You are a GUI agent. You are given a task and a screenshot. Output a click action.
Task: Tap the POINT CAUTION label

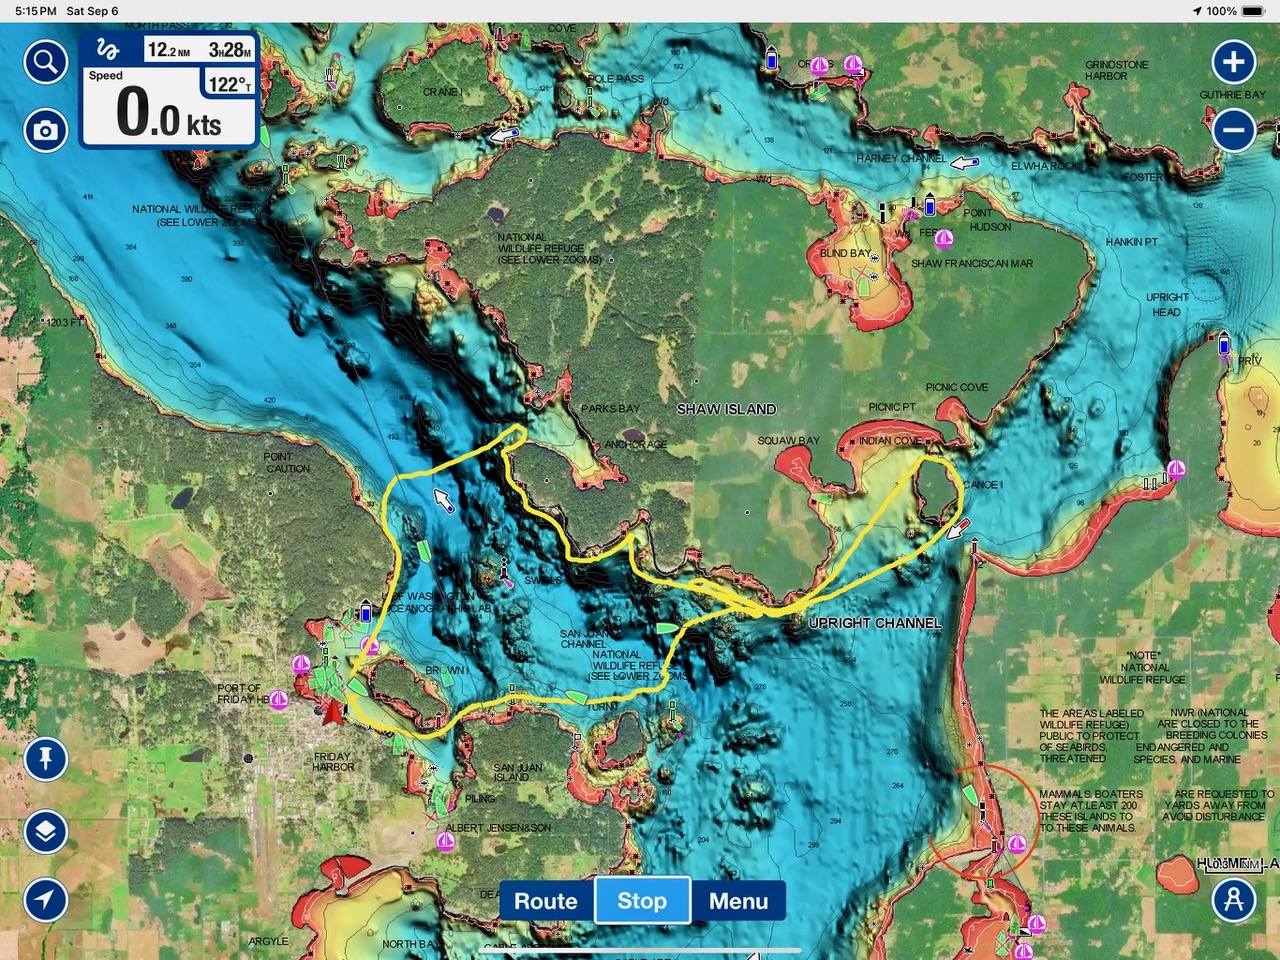click(x=287, y=462)
